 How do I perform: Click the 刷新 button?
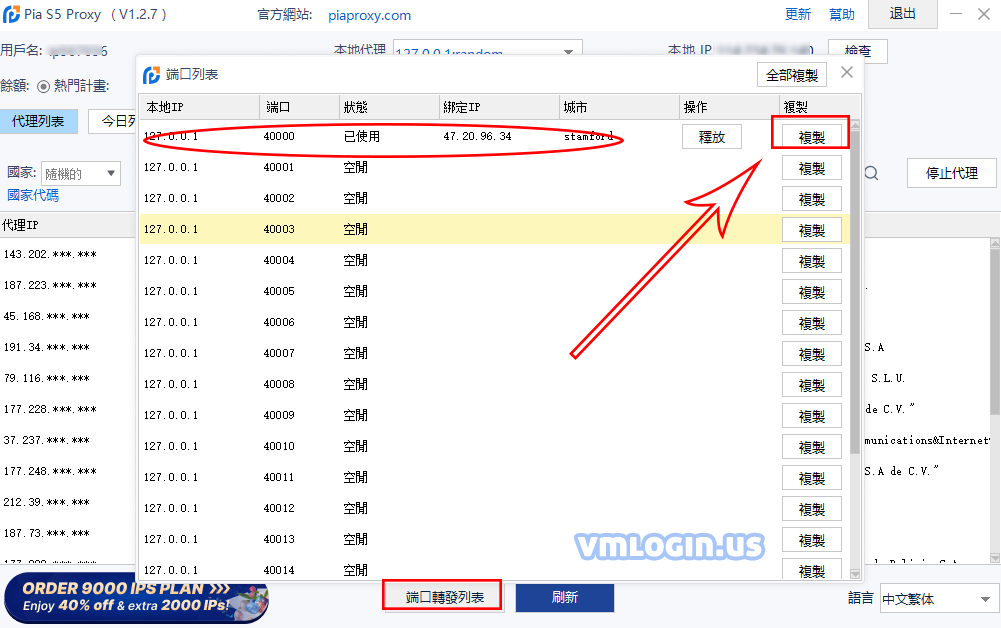[x=565, y=598]
